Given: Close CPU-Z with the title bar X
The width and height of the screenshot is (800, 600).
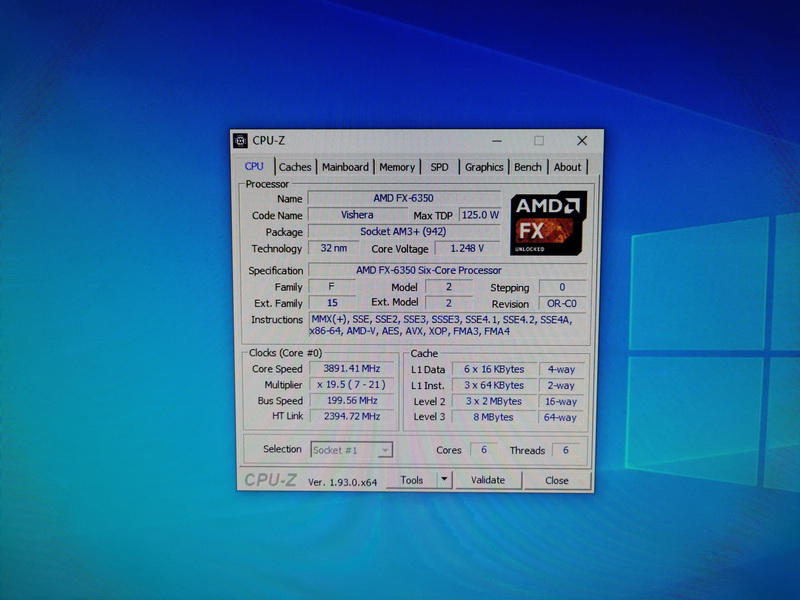Looking at the screenshot, I should (582, 141).
